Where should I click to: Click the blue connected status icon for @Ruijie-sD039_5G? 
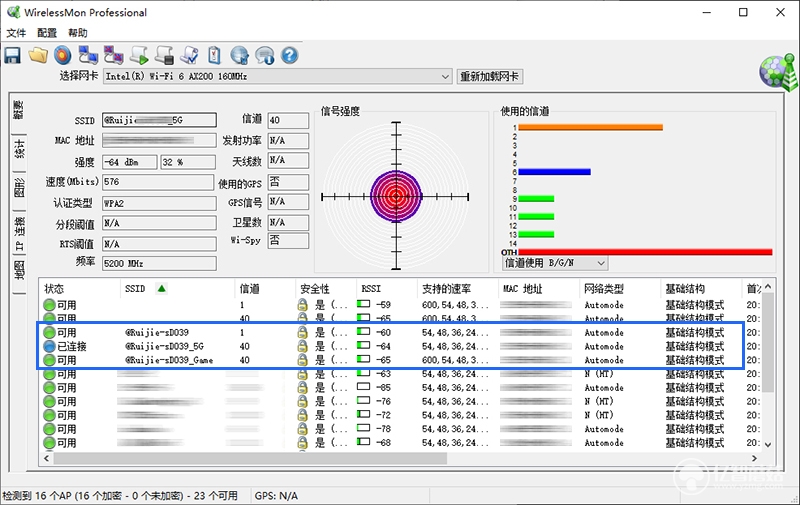(x=49, y=346)
